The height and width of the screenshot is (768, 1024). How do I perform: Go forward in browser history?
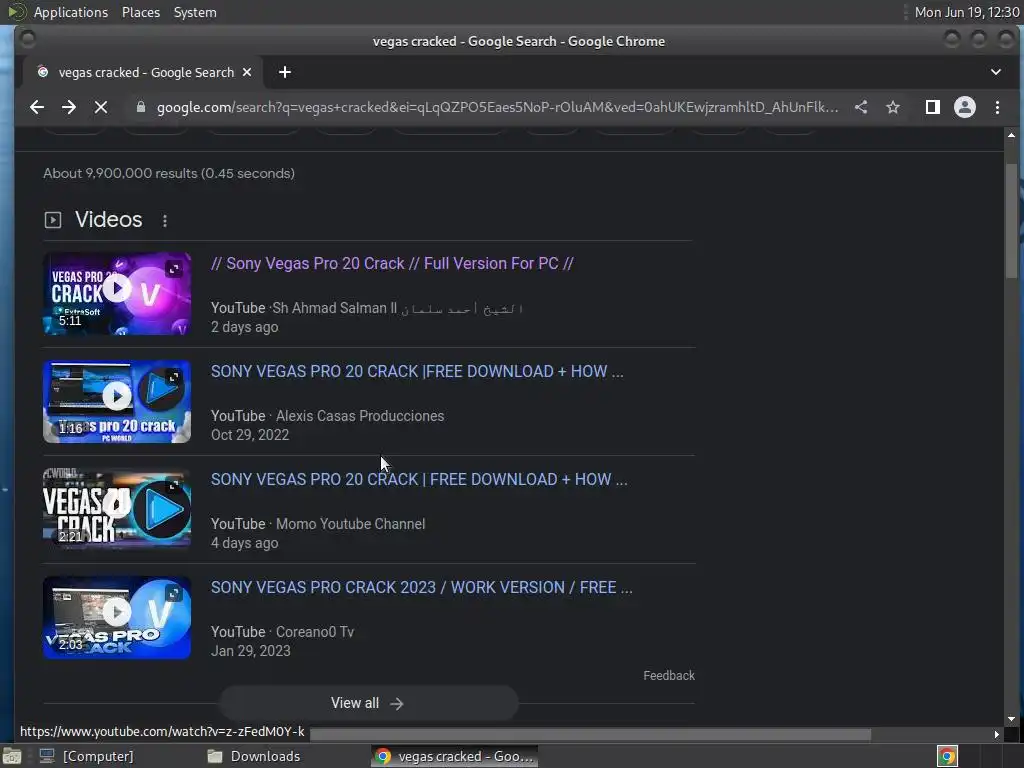[69, 107]
